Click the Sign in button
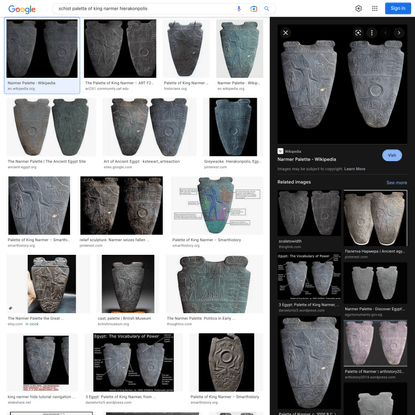 [x=398, y=8]
